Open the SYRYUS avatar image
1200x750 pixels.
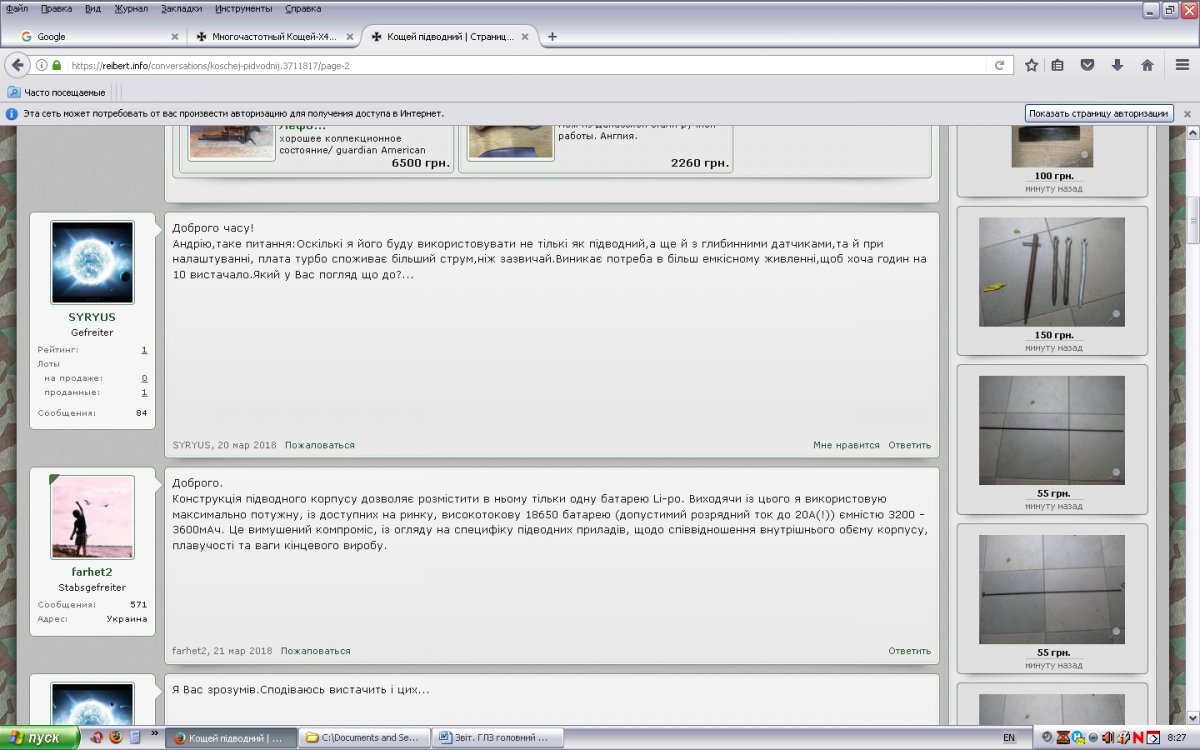(x=92, y=262)
